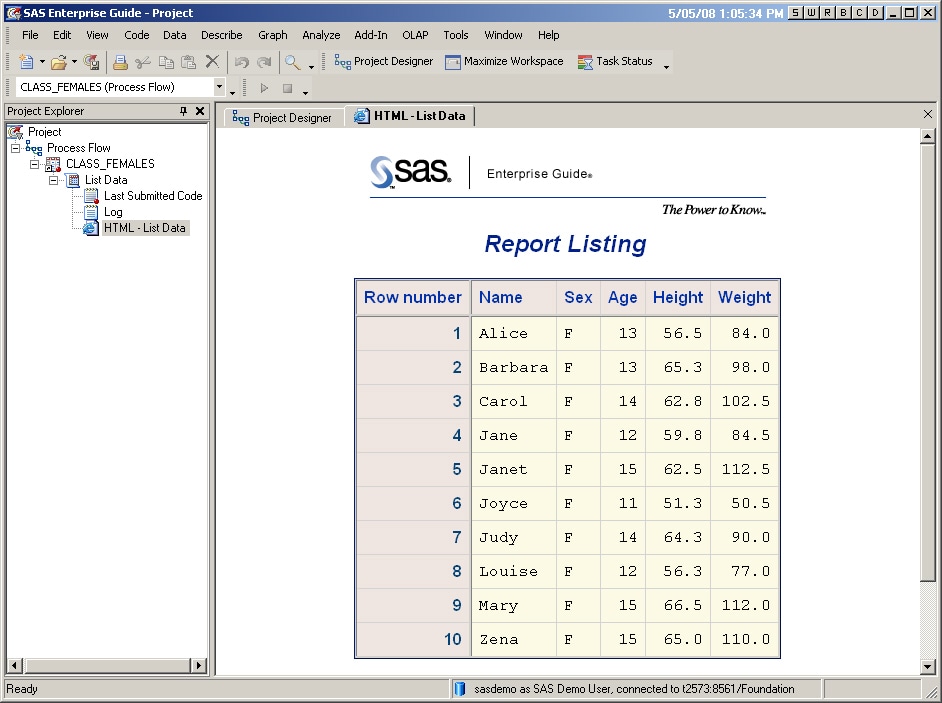Click the Save project toolbar icon
Viewport: 942px width, 703px height.
tap(92, 62)
